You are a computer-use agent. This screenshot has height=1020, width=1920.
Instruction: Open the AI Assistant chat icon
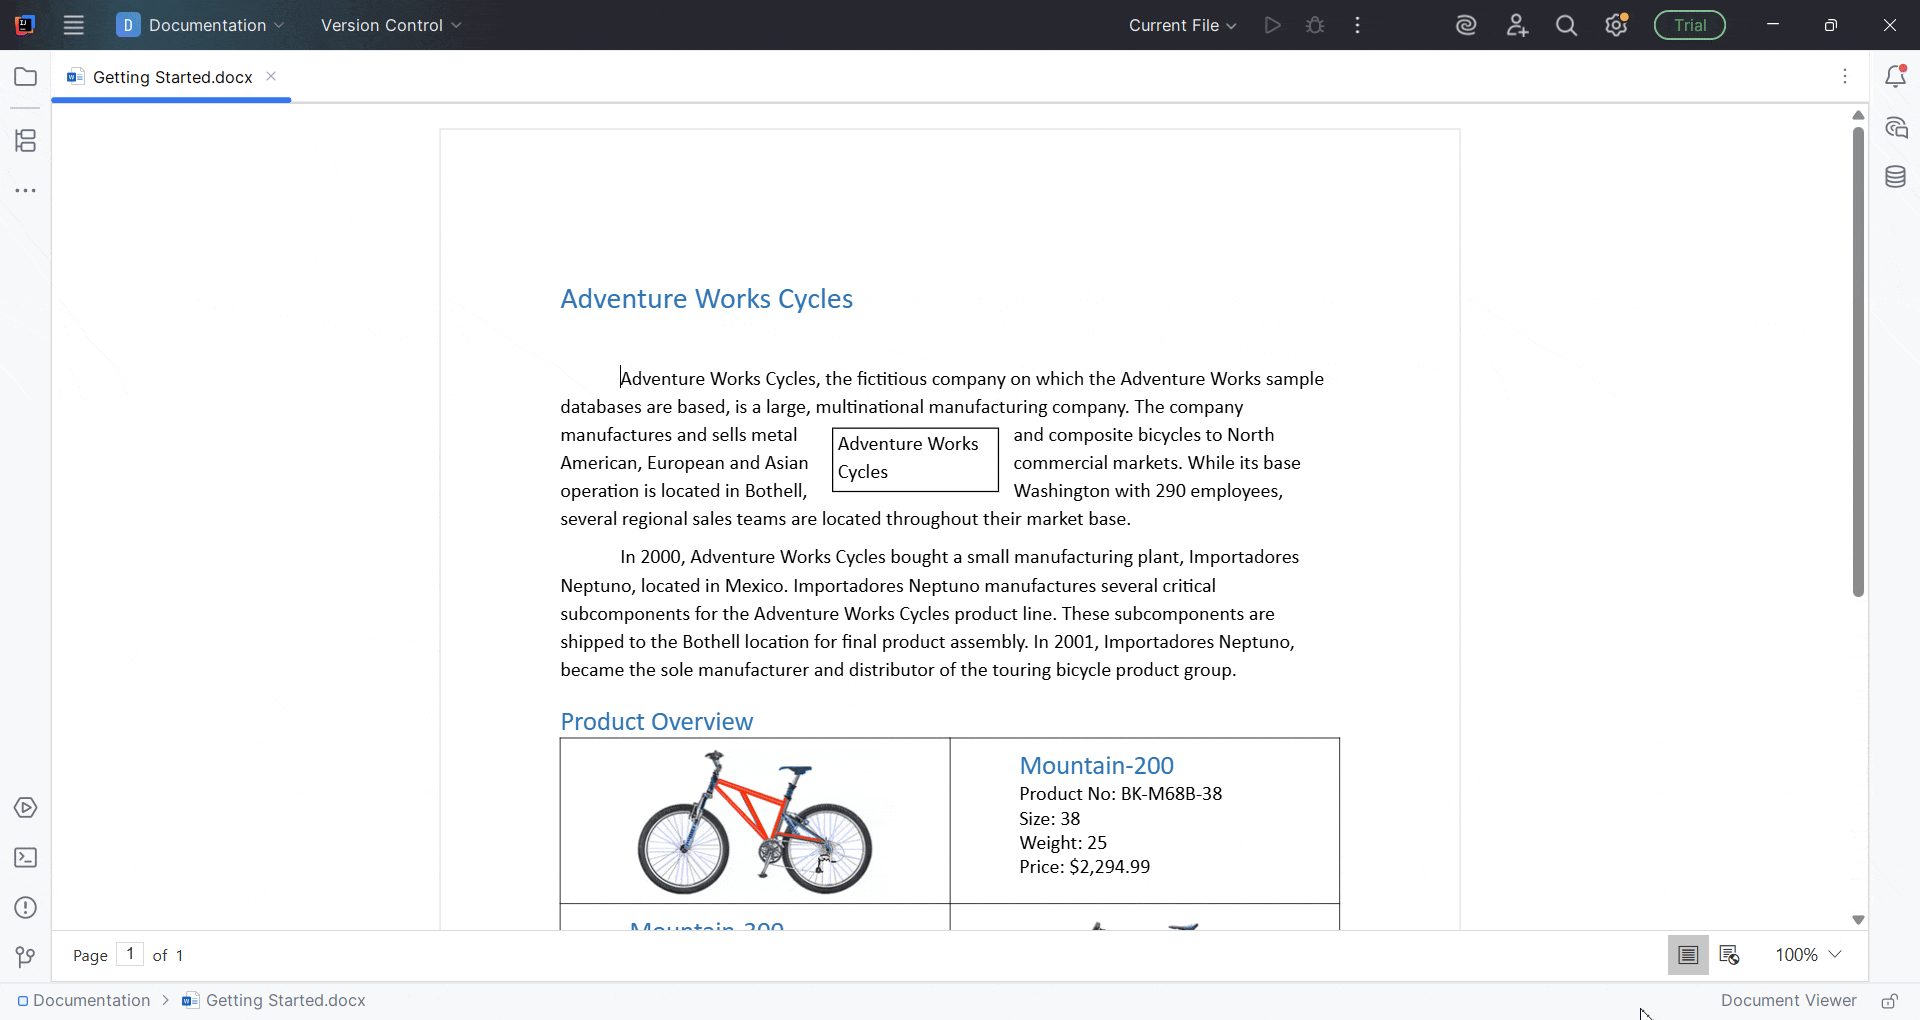pyautogui.click(x=1895, y=128)
